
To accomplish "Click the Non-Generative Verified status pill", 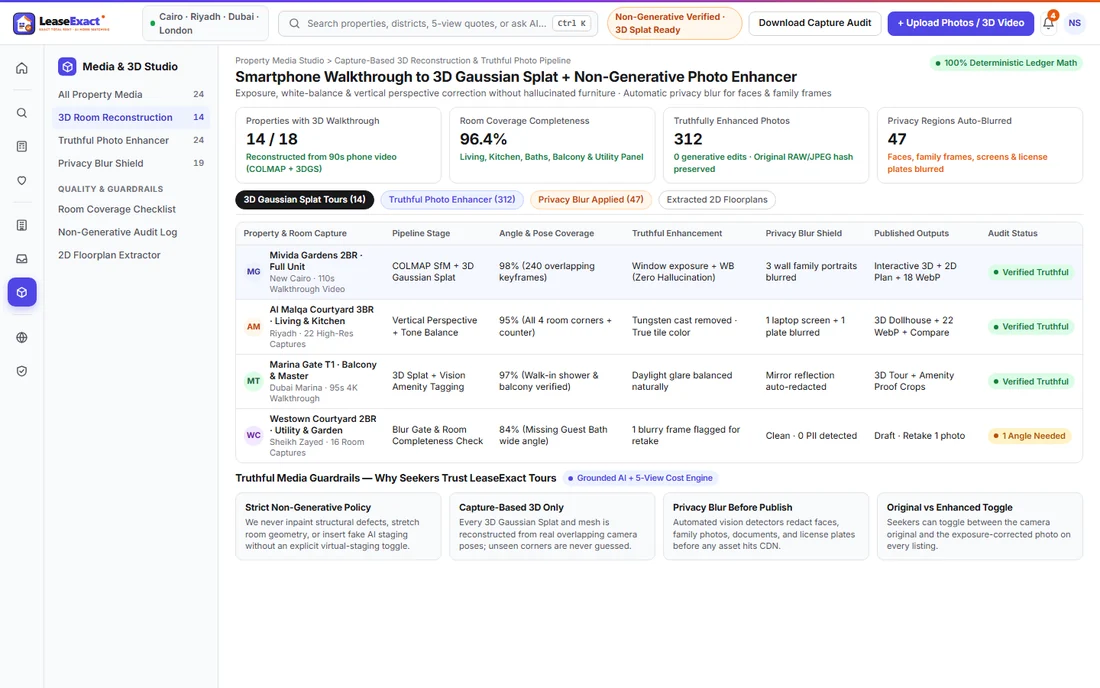I will point(674,23).
